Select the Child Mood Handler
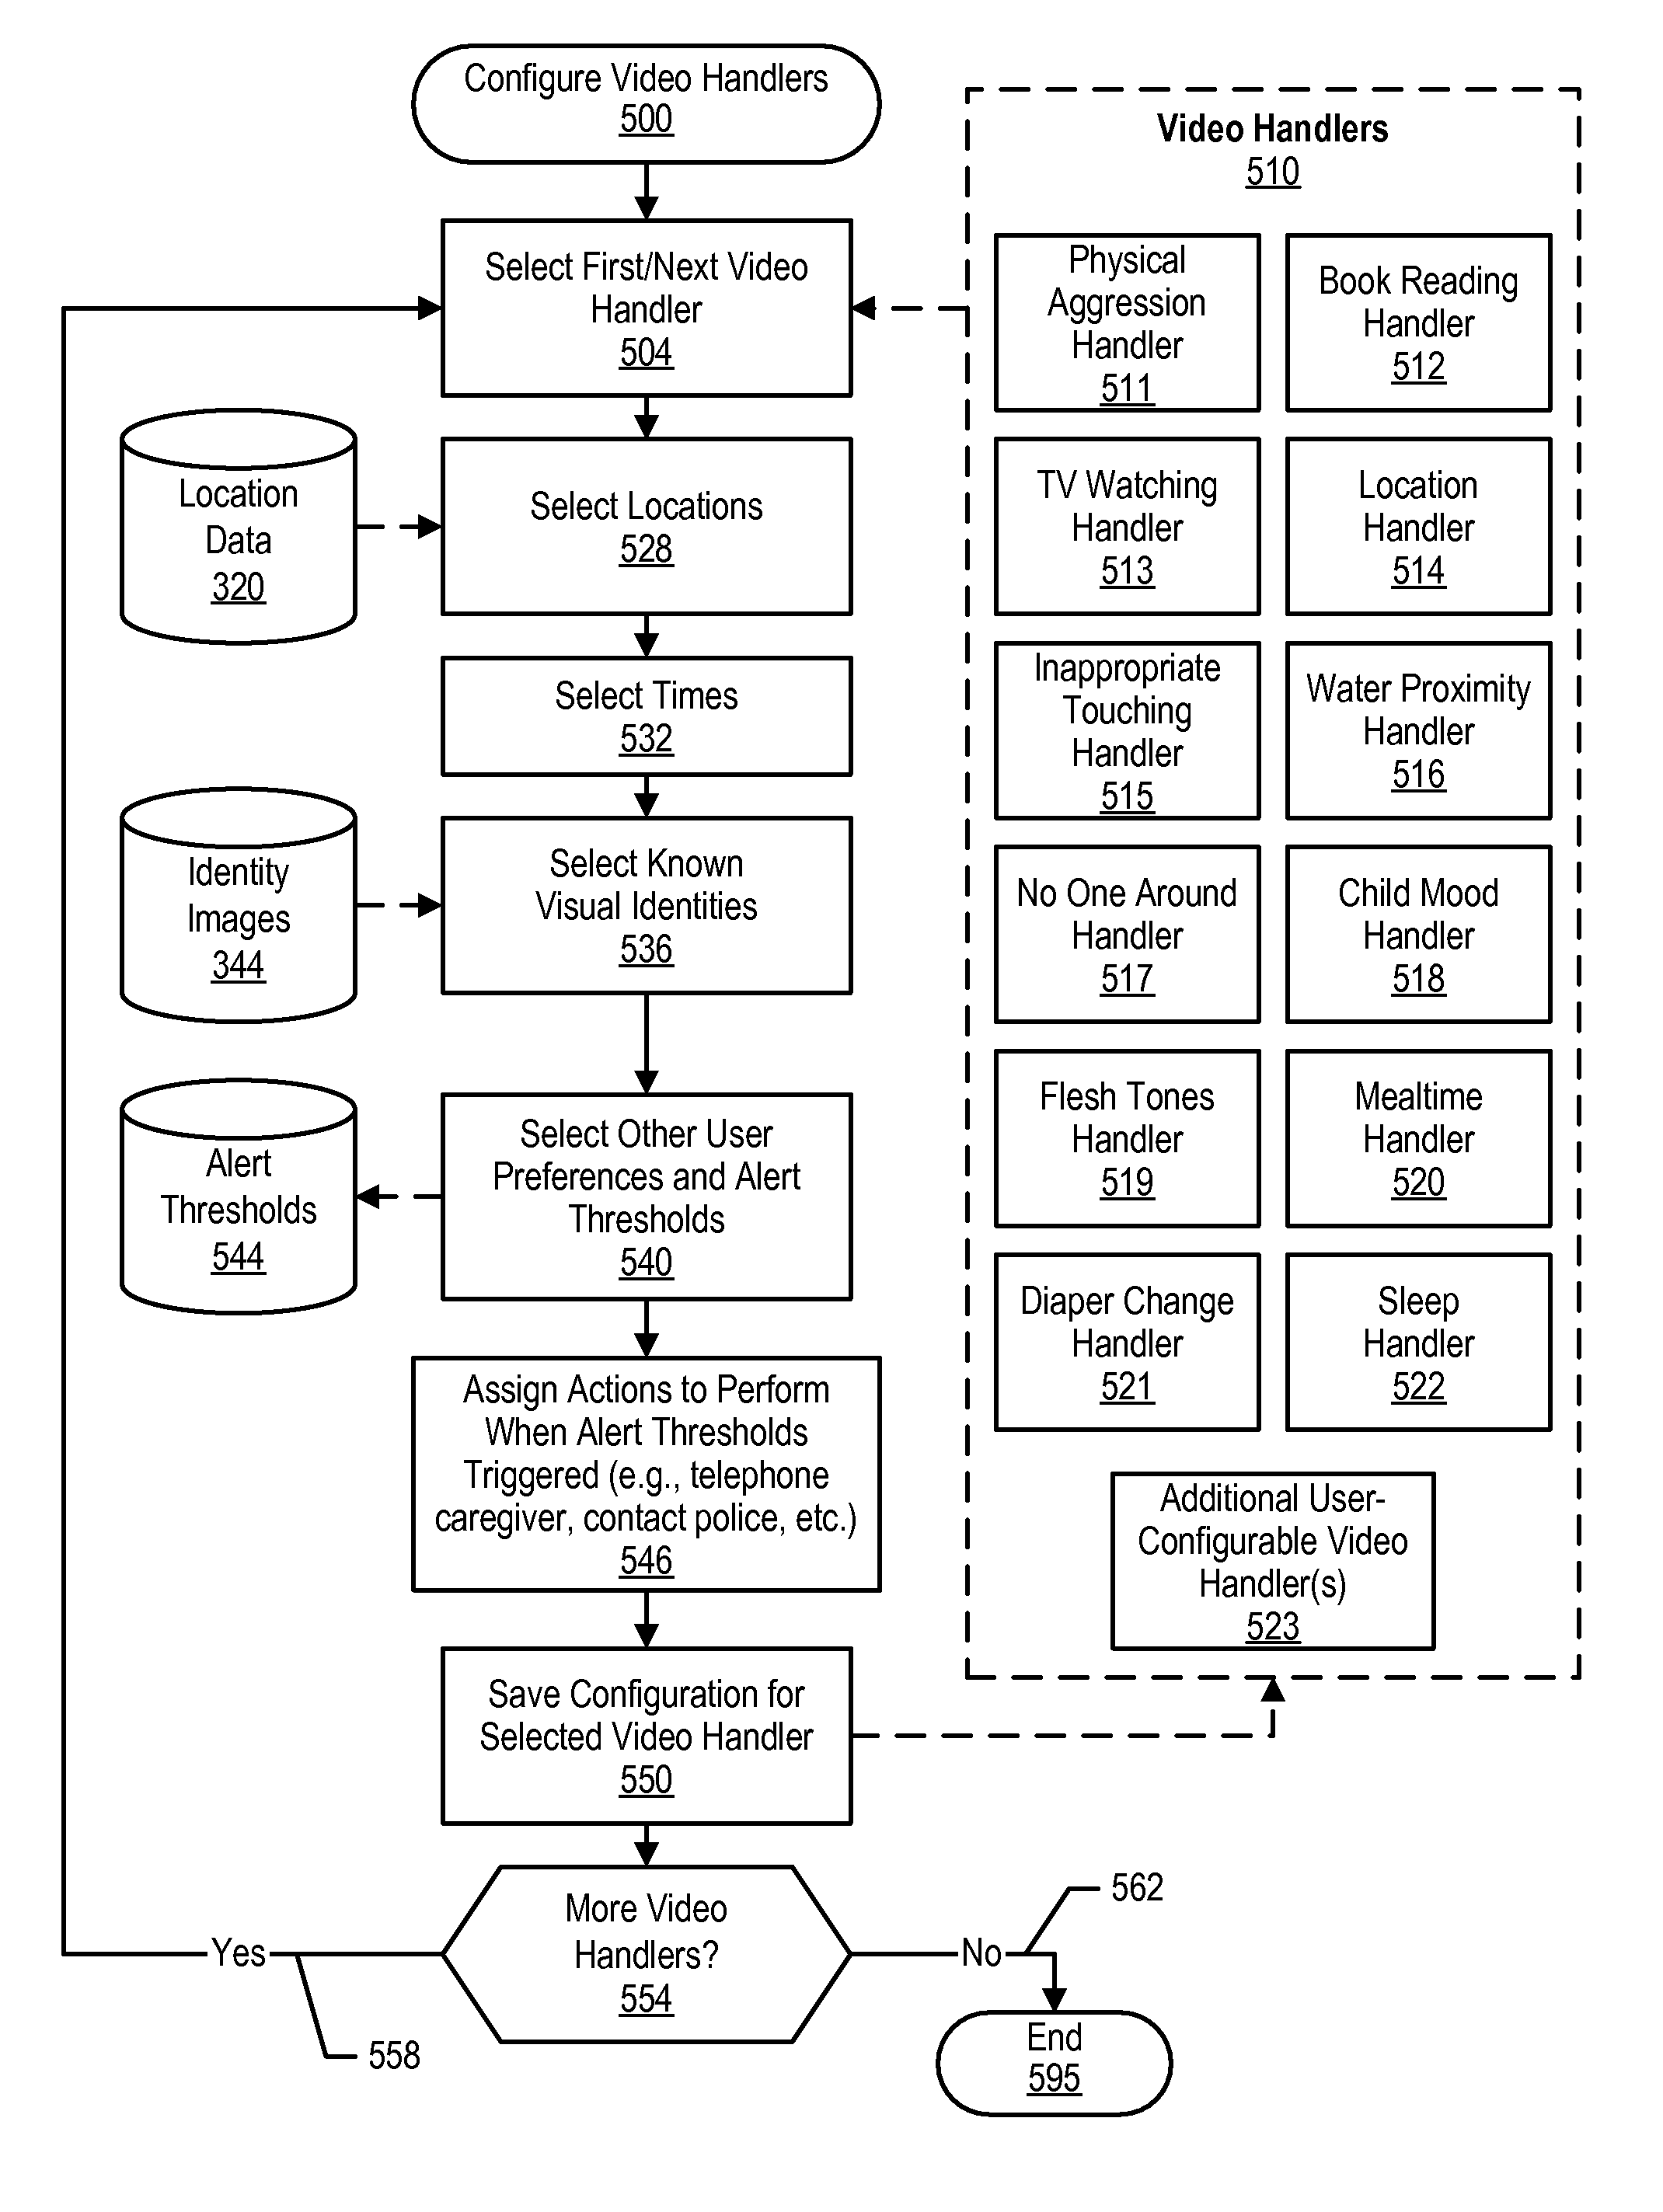This screenshot has width=1663, height=2212. pos(1466,906)
